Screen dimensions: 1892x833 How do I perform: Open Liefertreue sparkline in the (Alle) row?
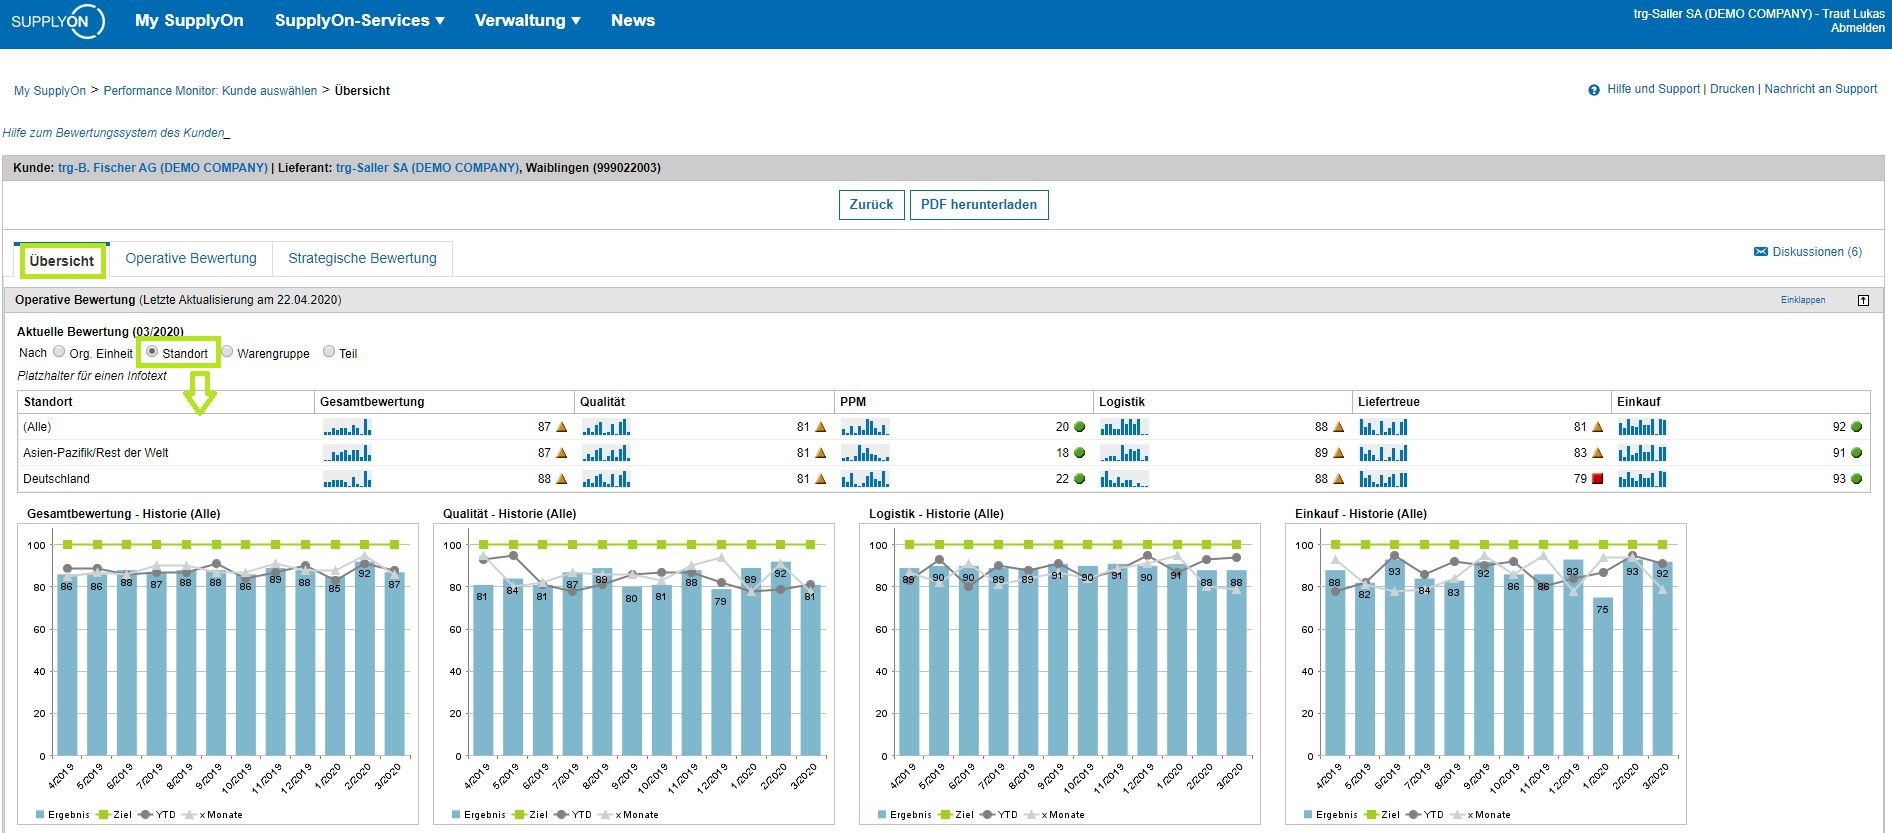[x=1383, y=427]
